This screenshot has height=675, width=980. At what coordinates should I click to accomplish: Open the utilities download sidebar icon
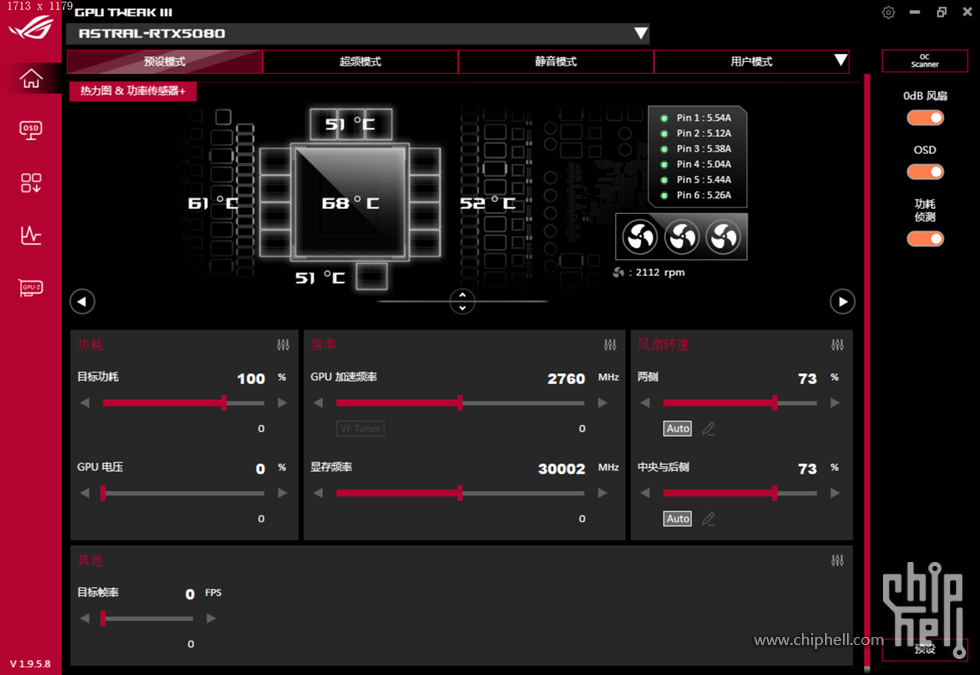point(31,183)
